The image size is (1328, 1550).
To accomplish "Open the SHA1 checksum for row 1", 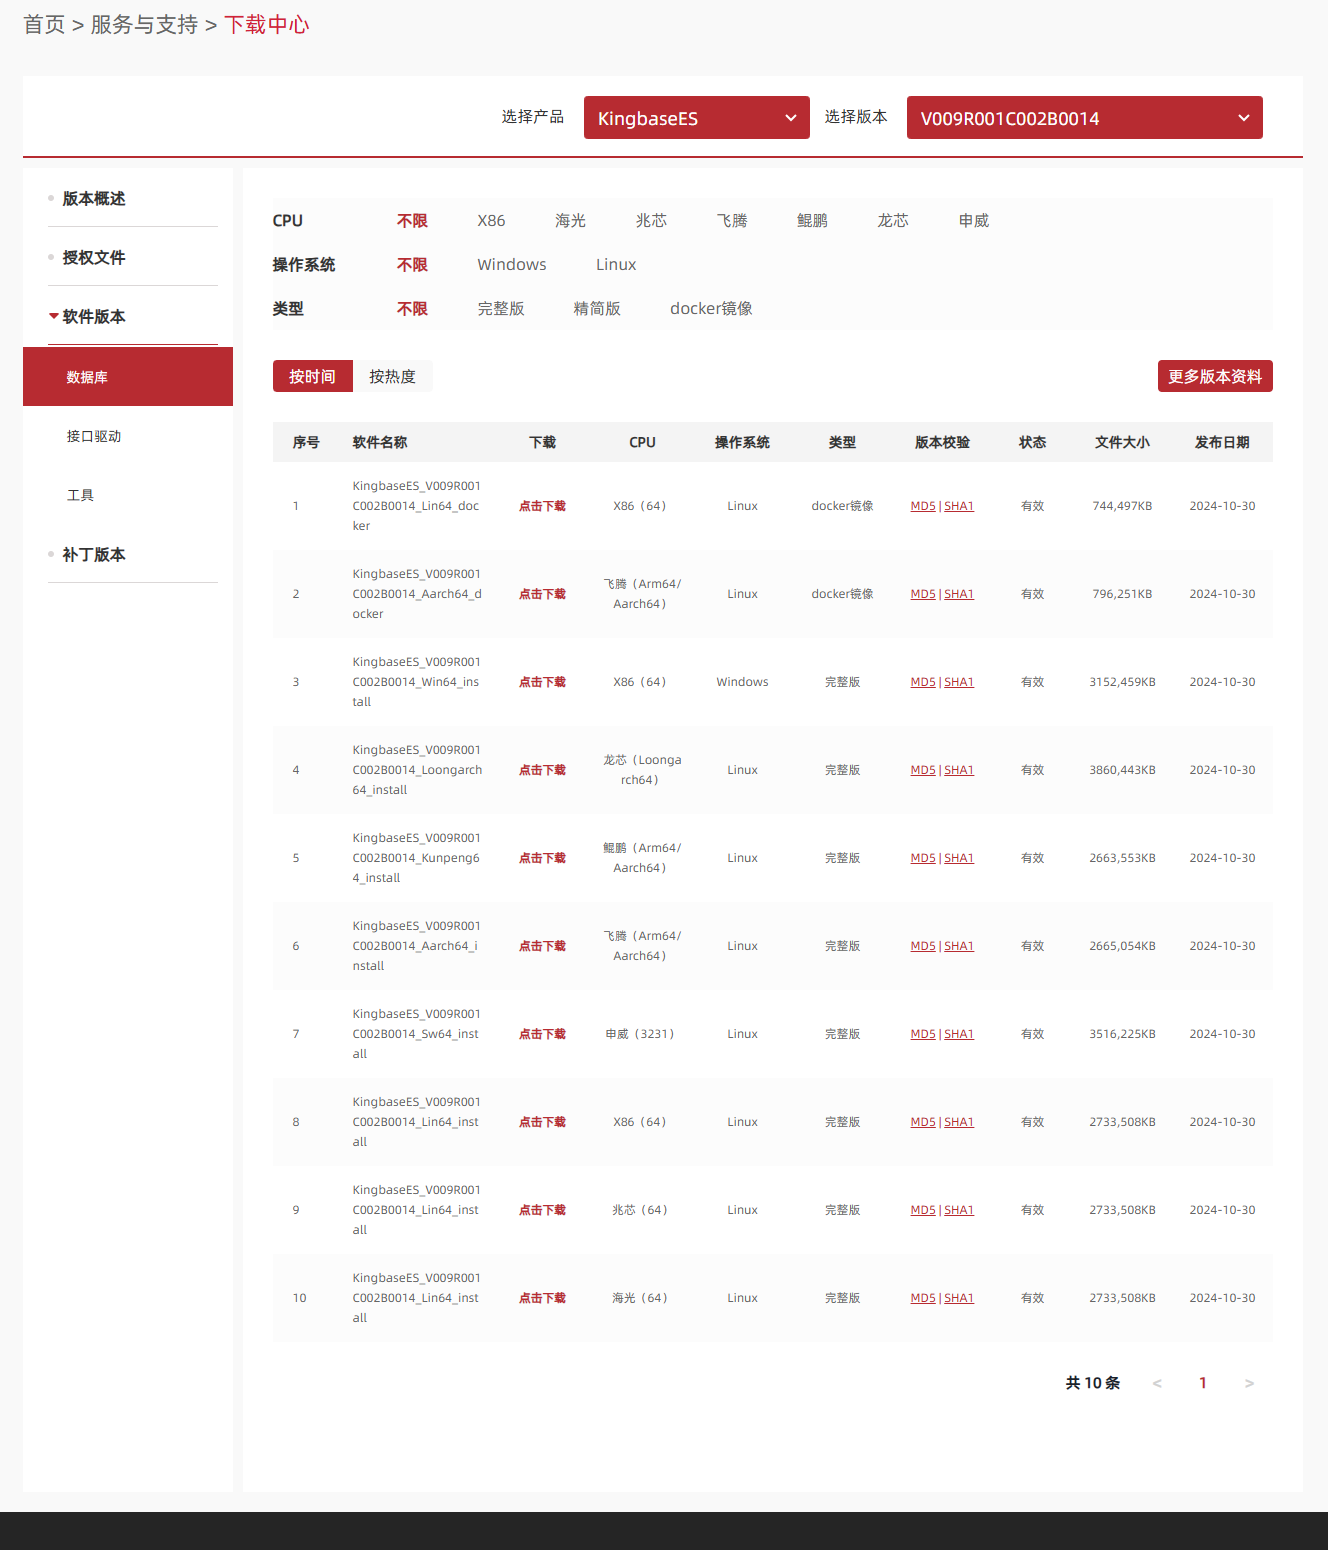I will click(x=959, y=506).
